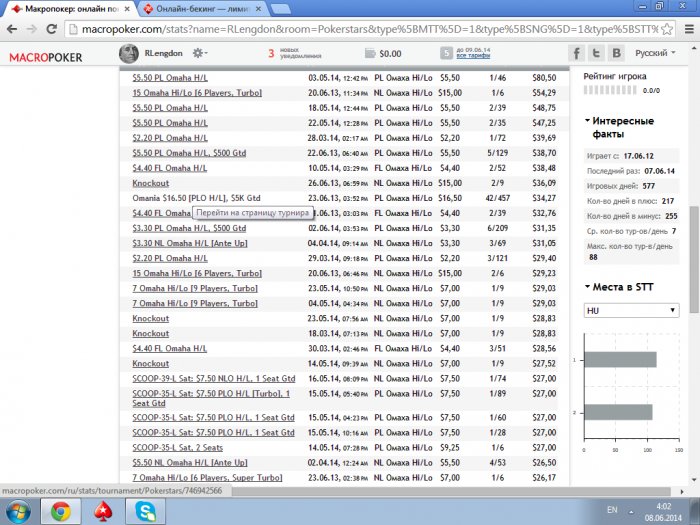
Task: Click the tariff S icon
Action: (x=446, y=53)
